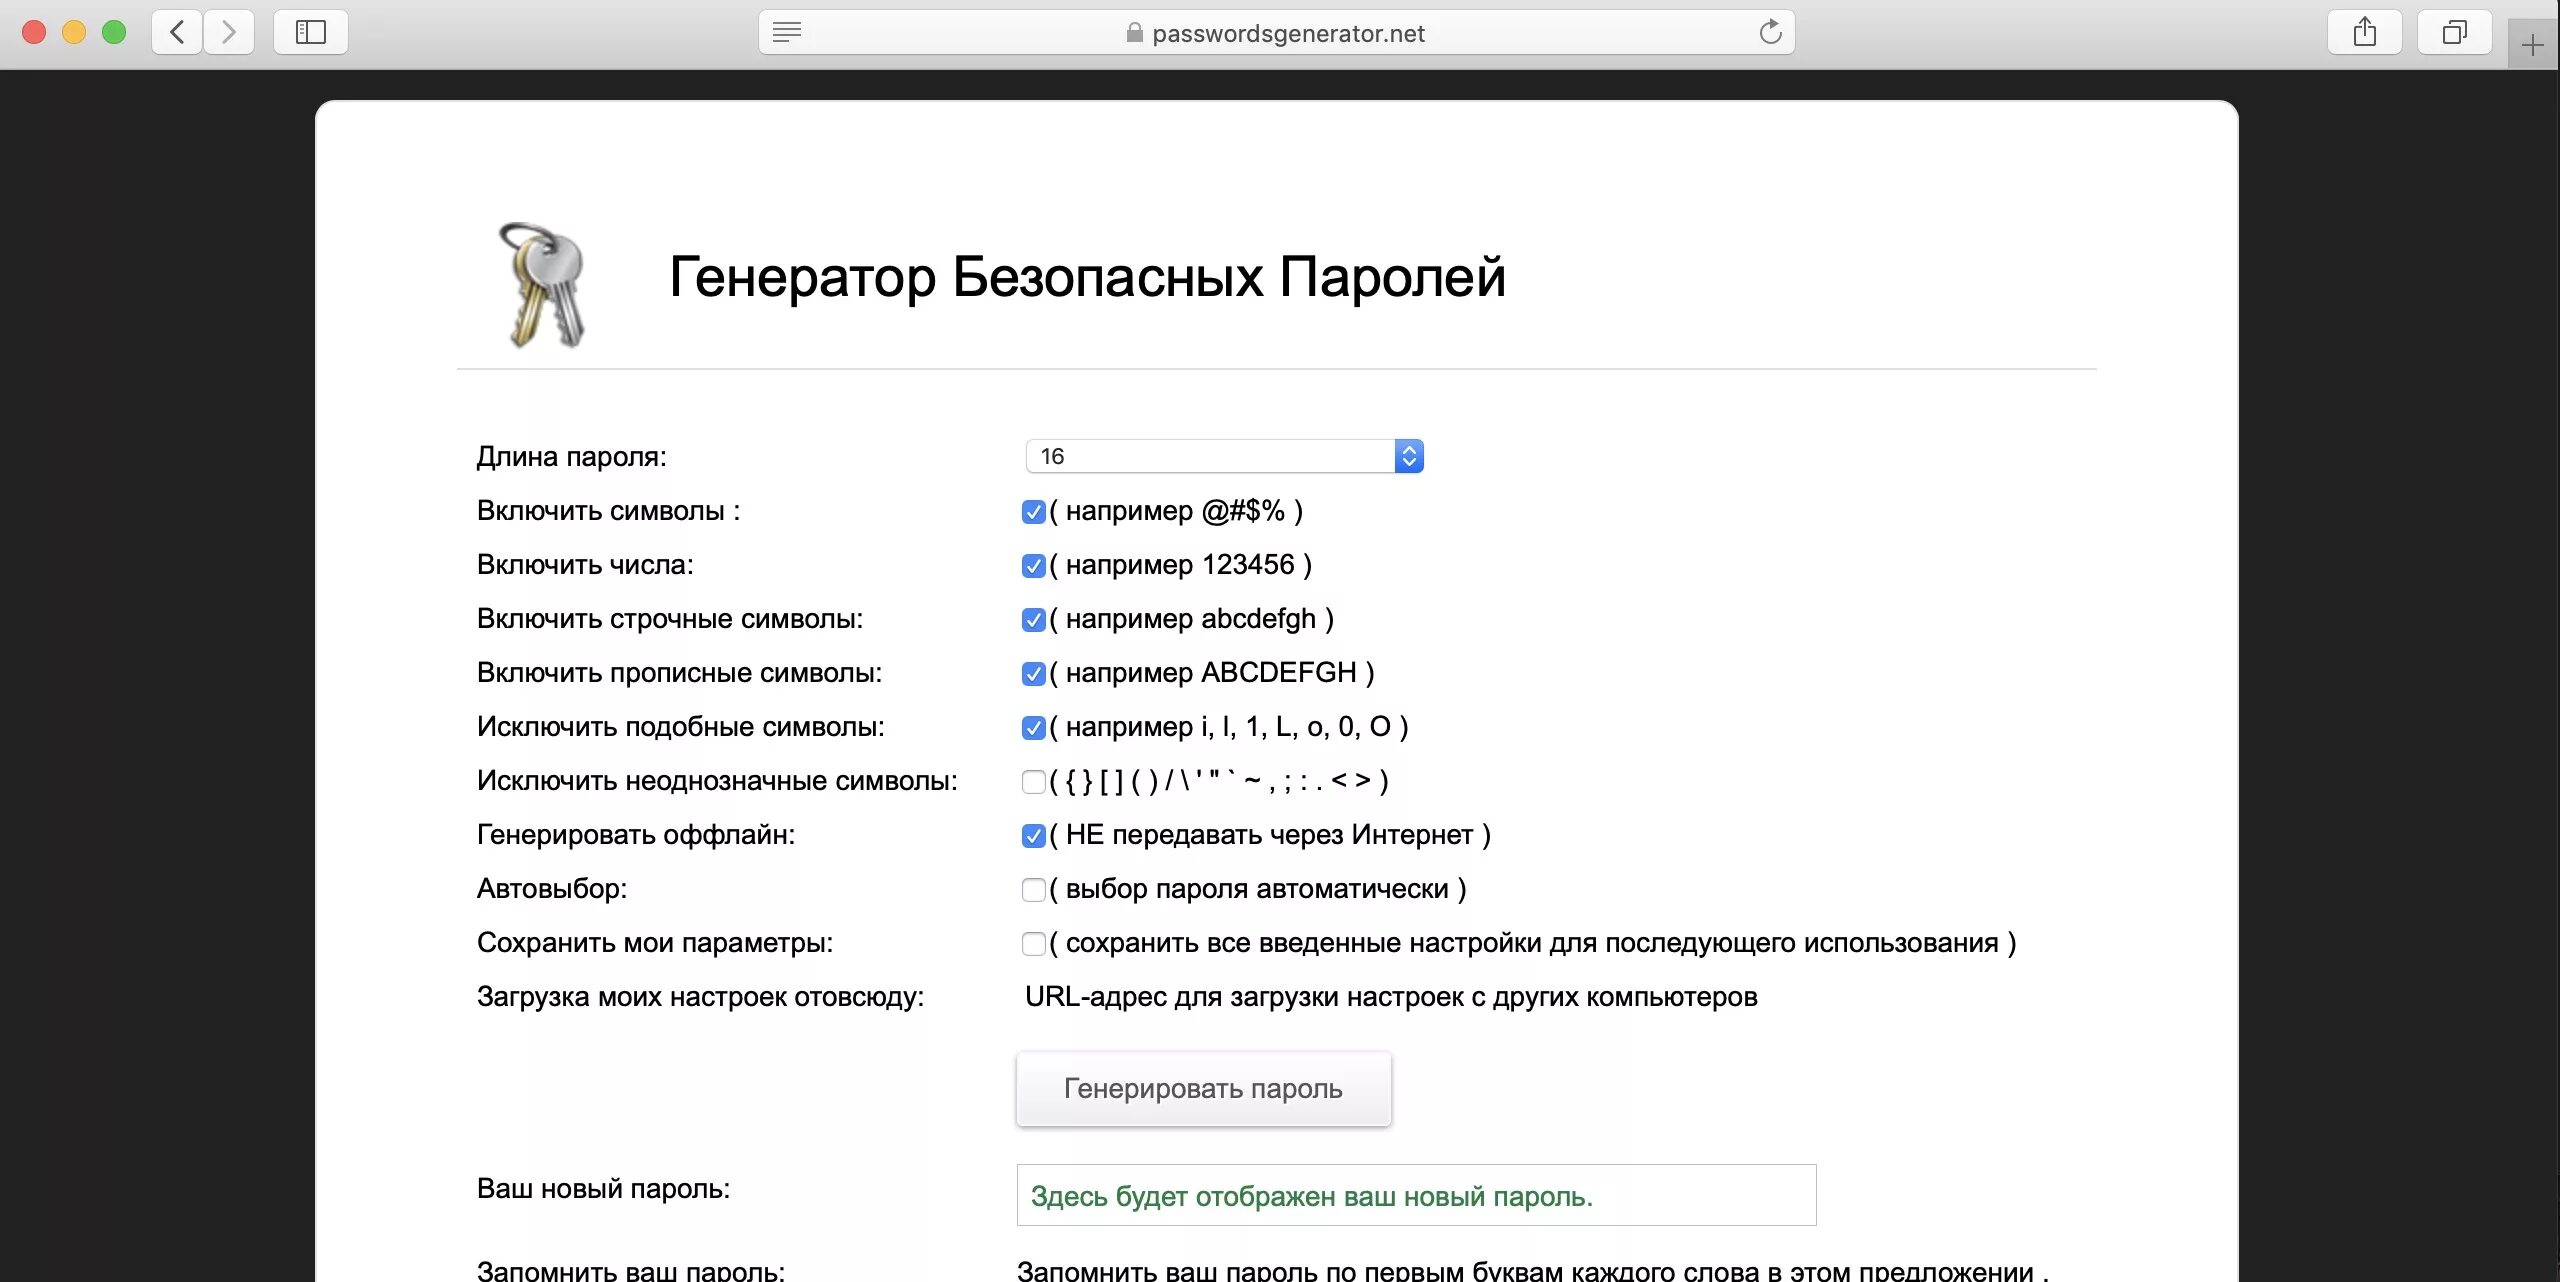2560x1282 pixels.
Task: Close the Safari window with red button
Action: coord(34,32)
